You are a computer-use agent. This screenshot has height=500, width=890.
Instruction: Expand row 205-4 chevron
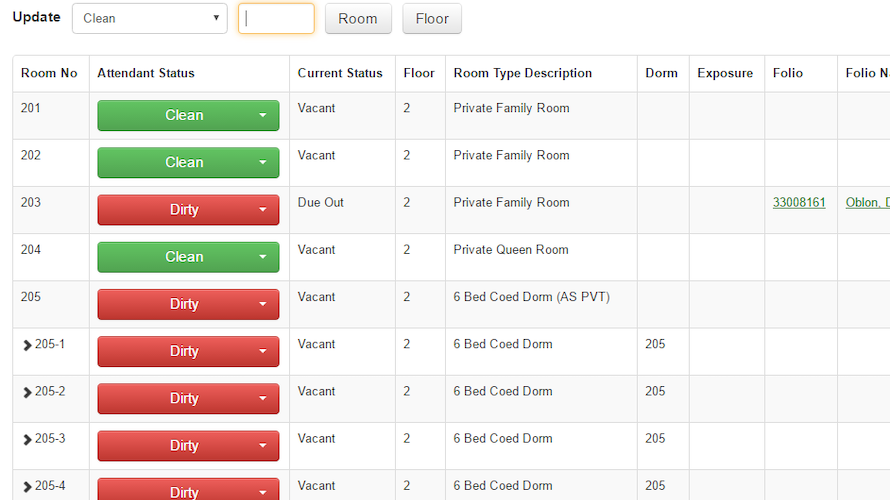click(27, 486)
